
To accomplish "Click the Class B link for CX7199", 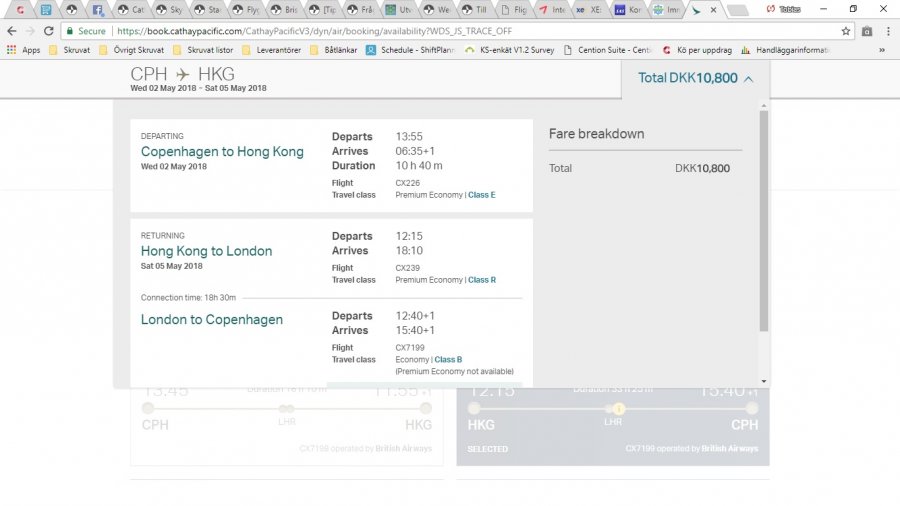I will tap(448, 360).
